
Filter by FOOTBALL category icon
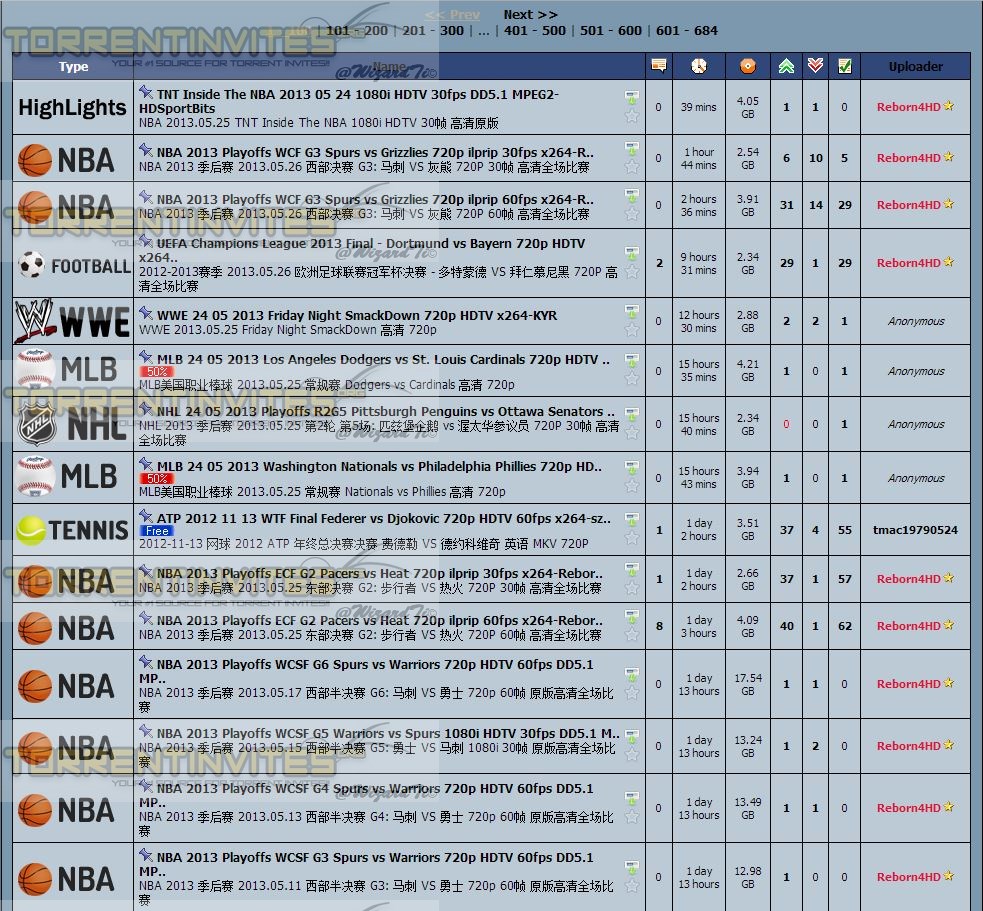click(x=73, y=265)
